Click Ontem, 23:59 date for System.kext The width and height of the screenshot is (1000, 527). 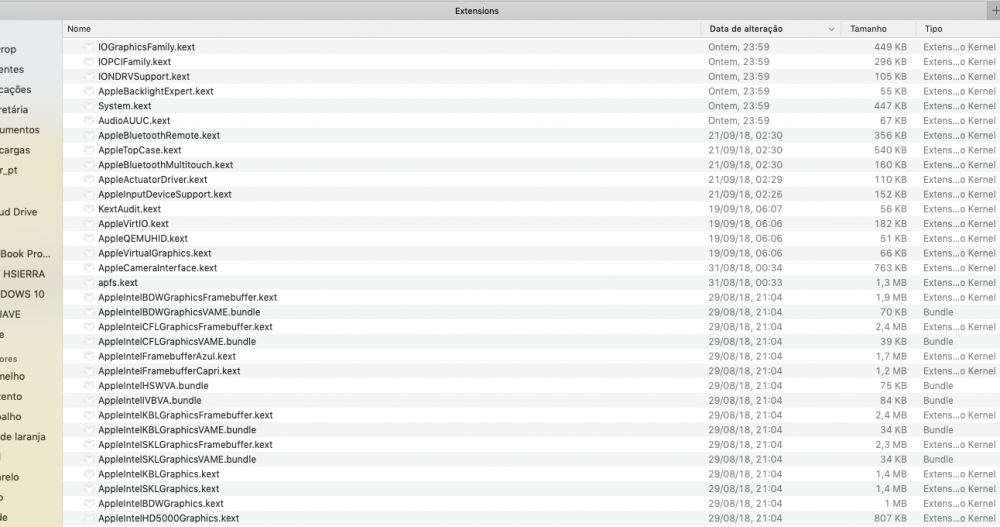point(739,105)
